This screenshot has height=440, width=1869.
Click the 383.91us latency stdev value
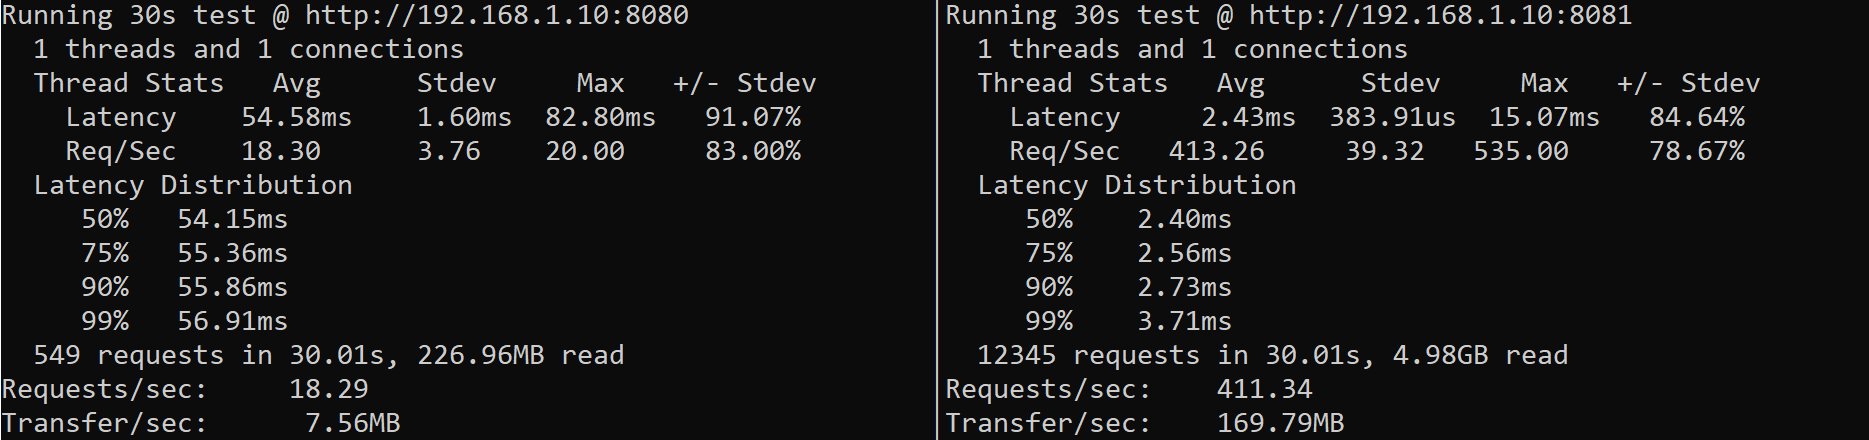pyautogui.click(x=1392, y=118)
